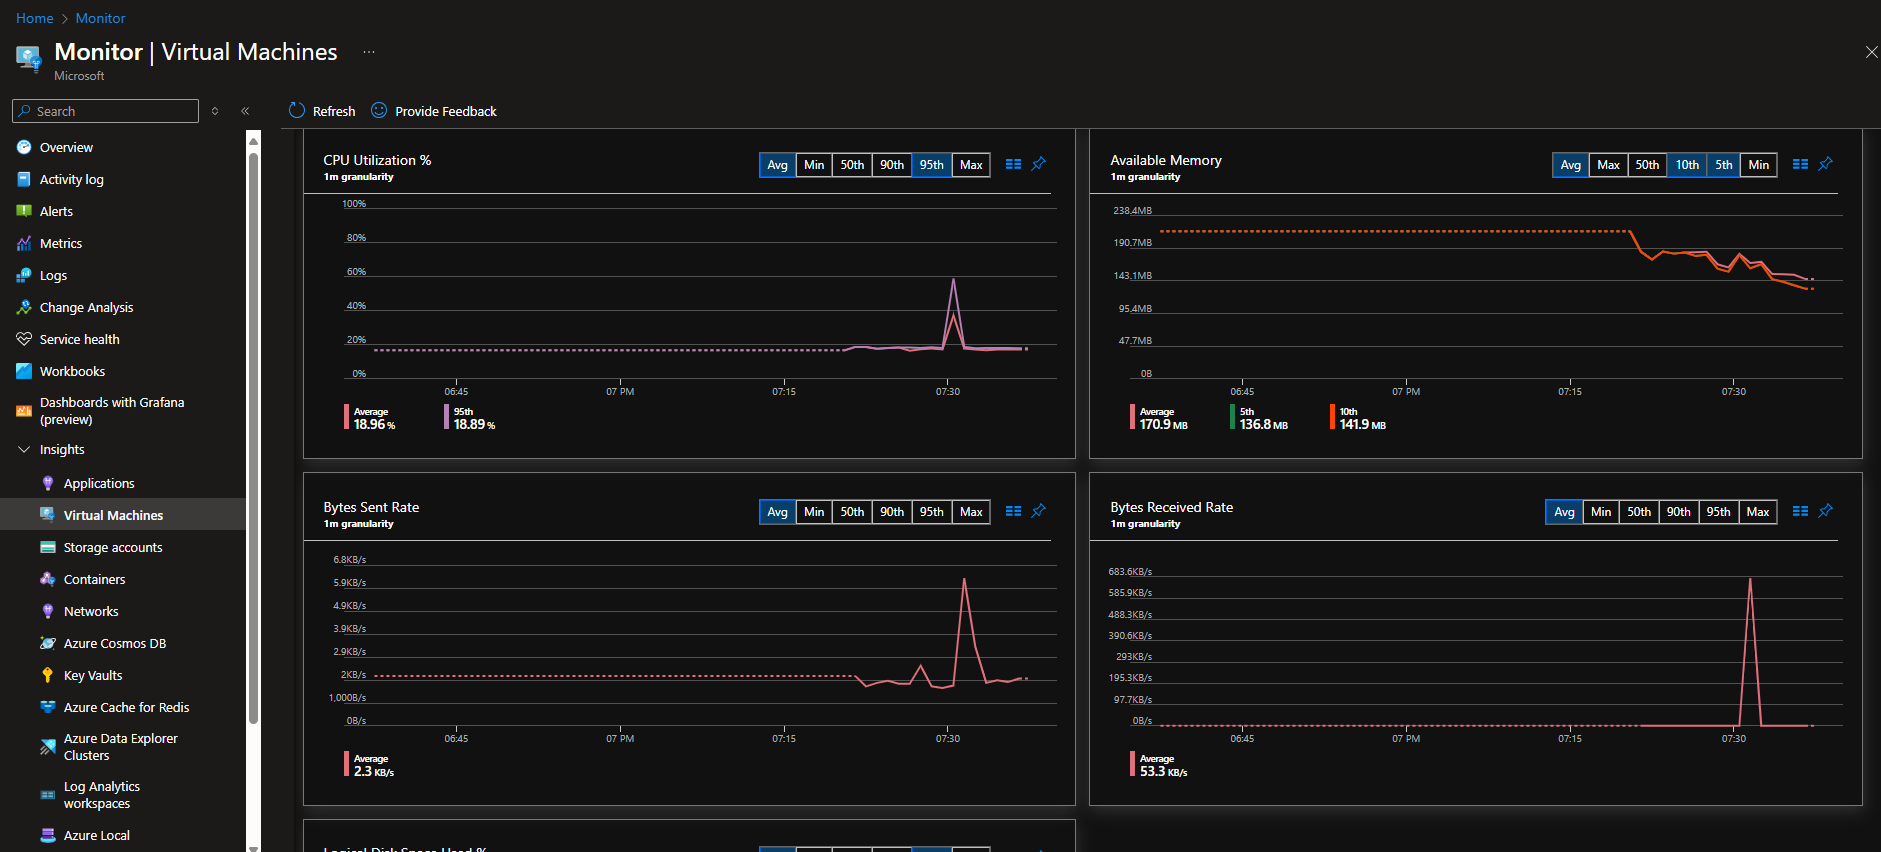Click the sidebar vertical scrollbar

pyautogui.click(x=253, y=438)
